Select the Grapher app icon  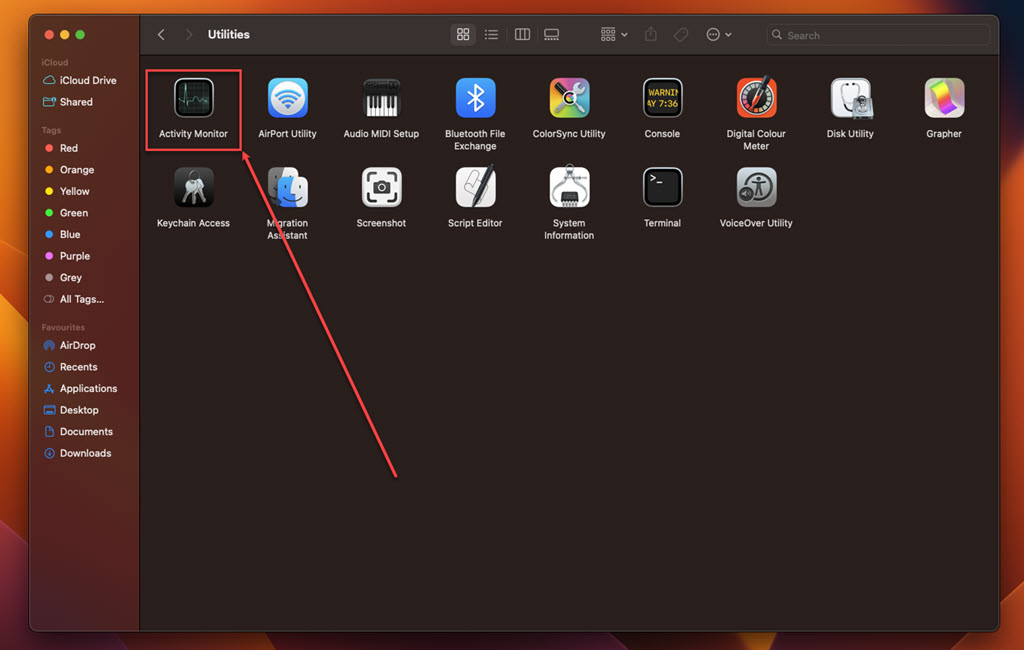pyautogui.click(x=944, y=98)
